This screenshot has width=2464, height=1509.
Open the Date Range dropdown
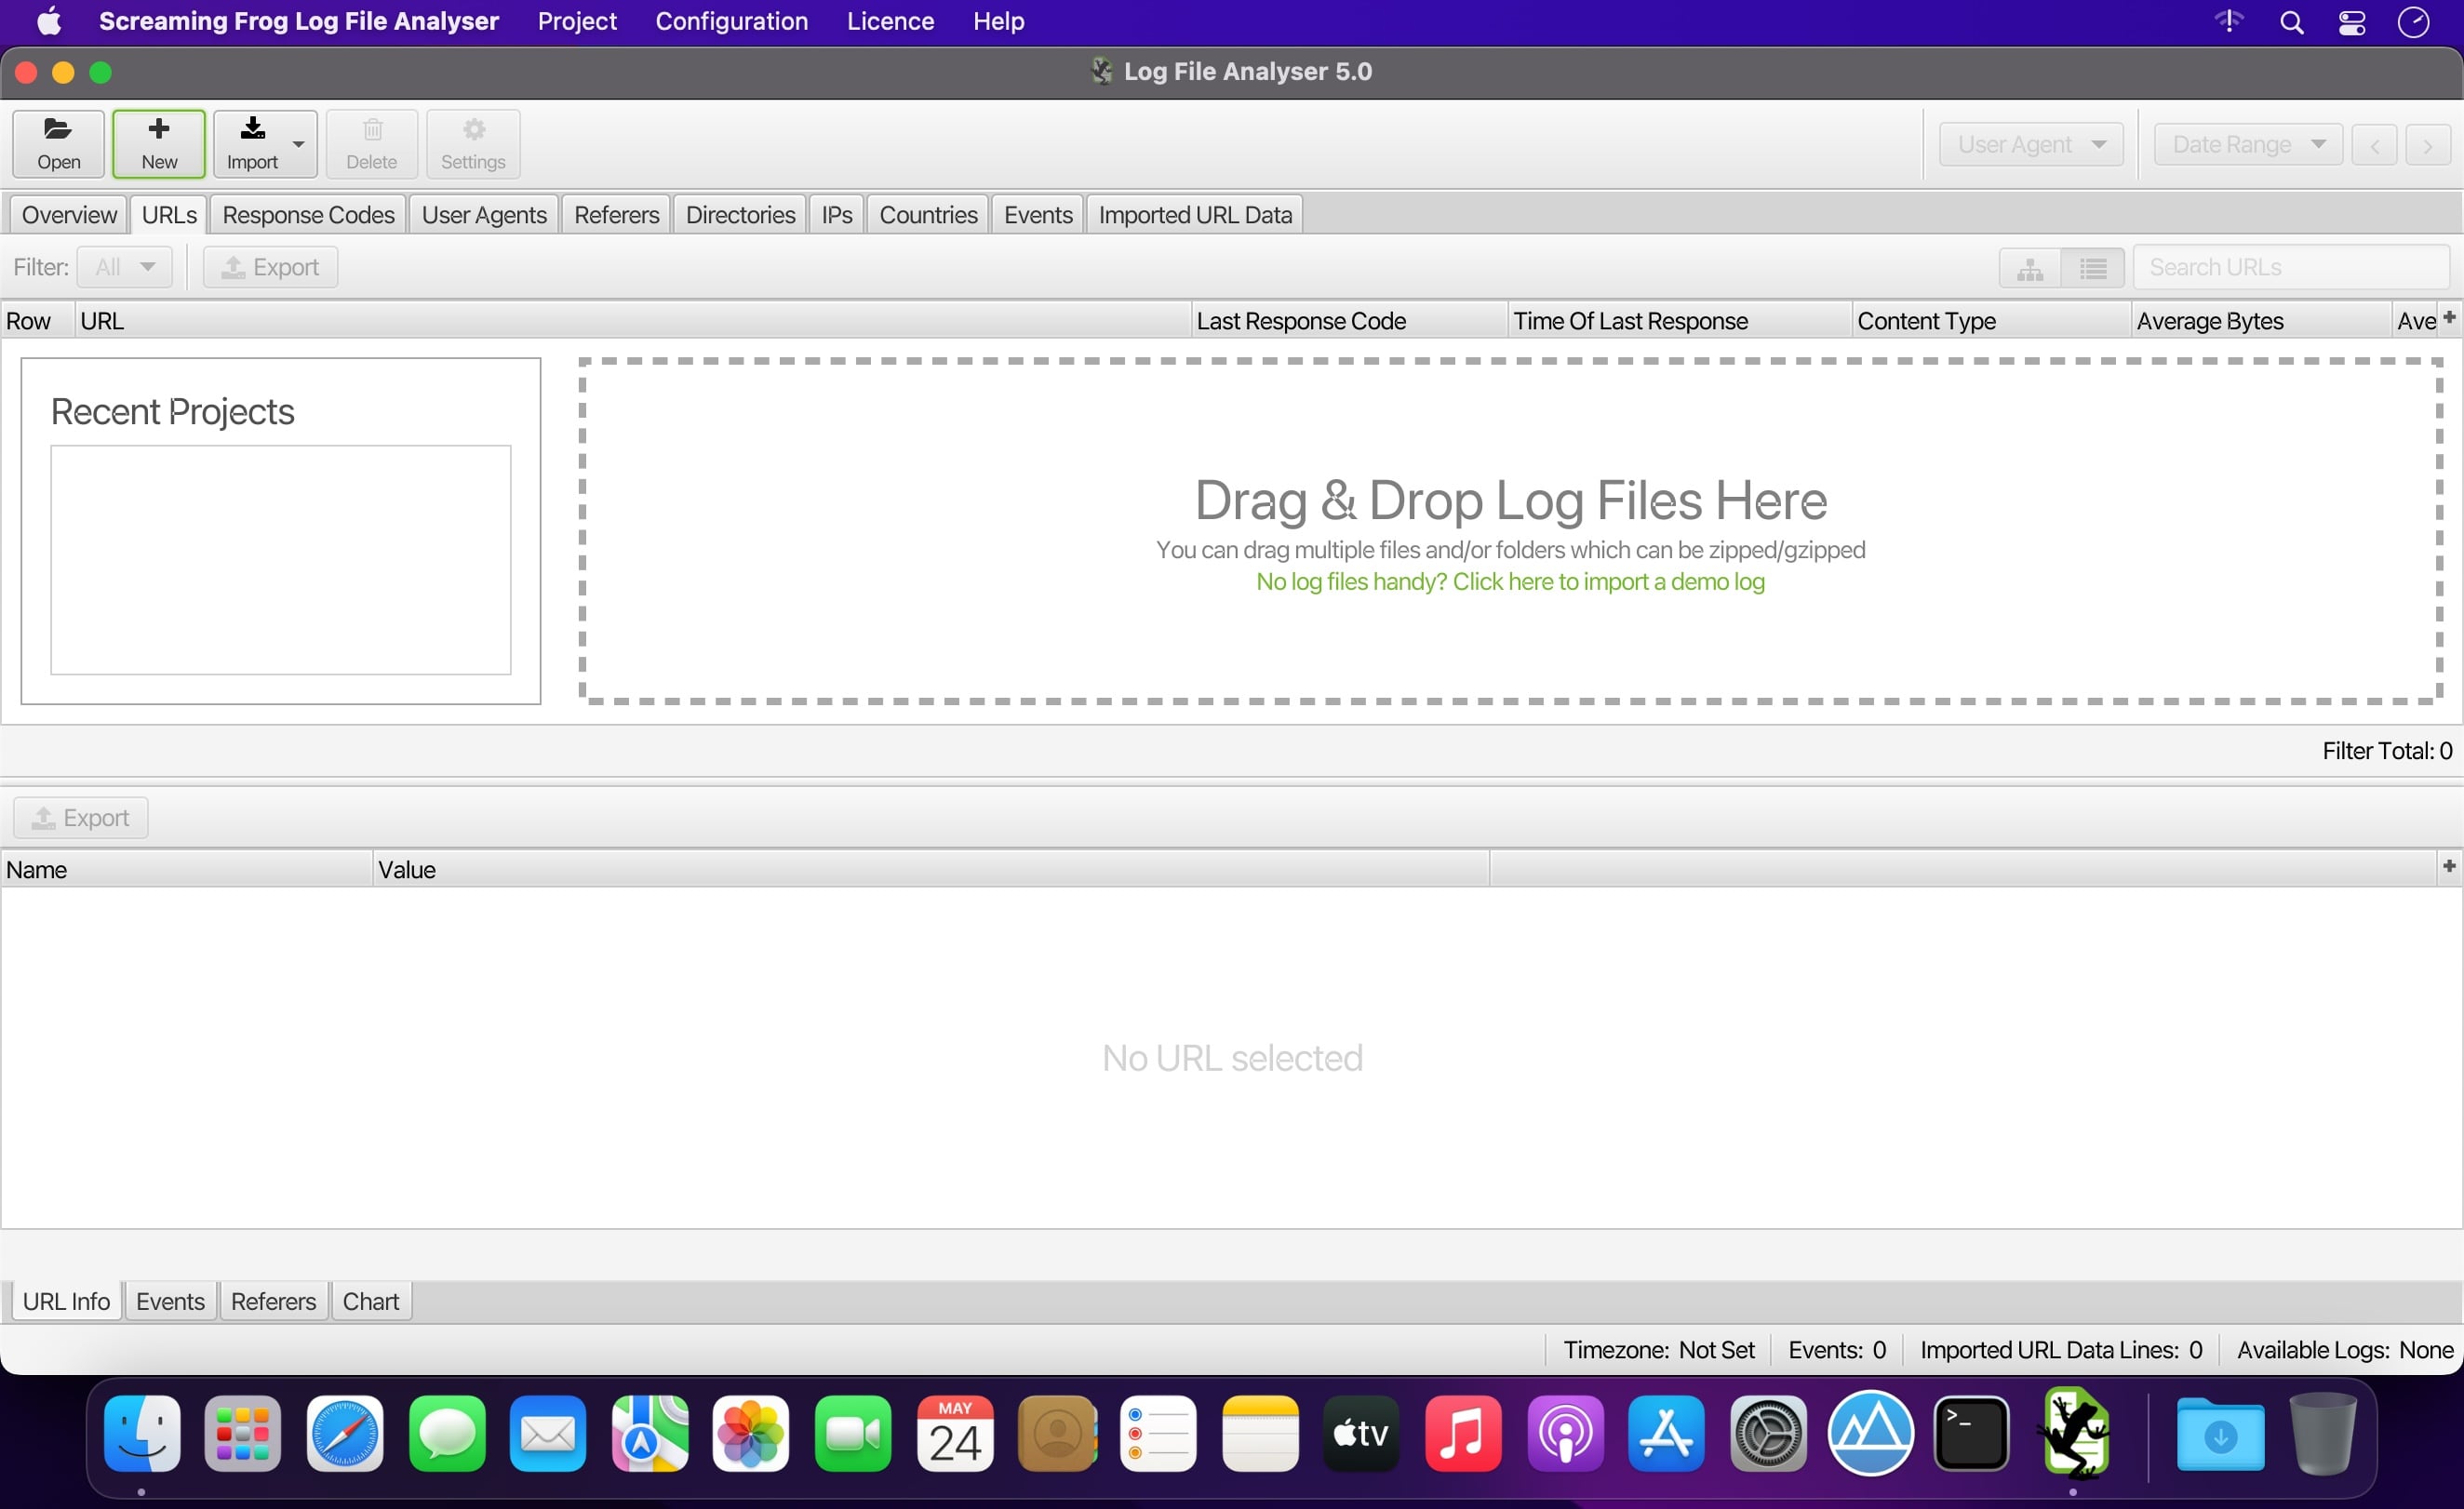(2247, 144)
